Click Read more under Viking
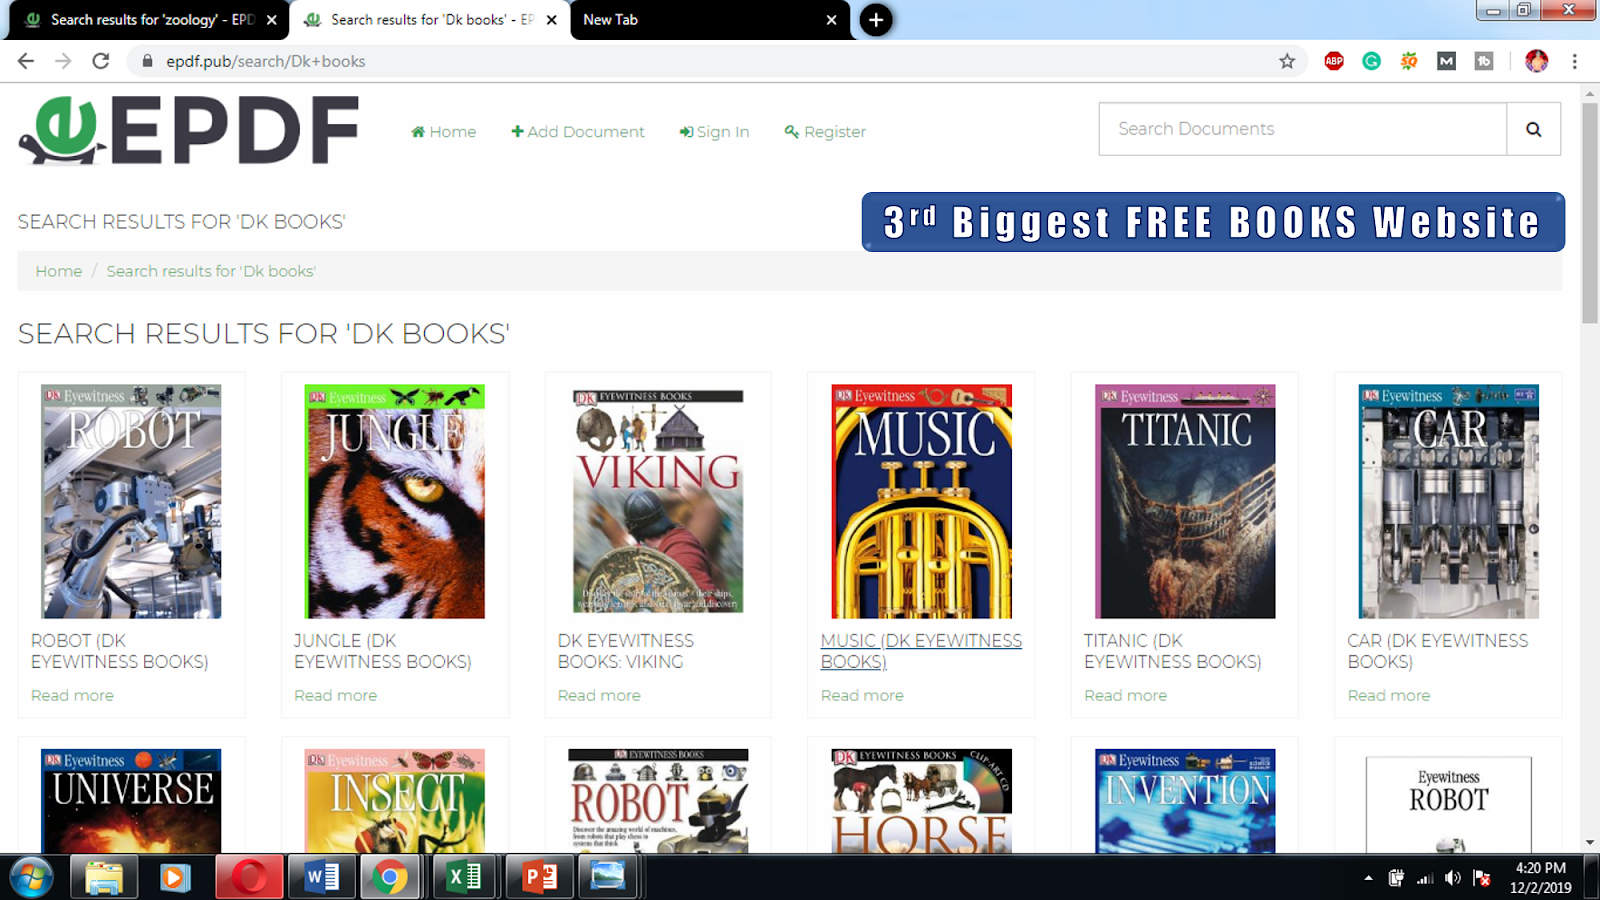The width and height of the screenshot is (1600, 900). coord(599,695)
